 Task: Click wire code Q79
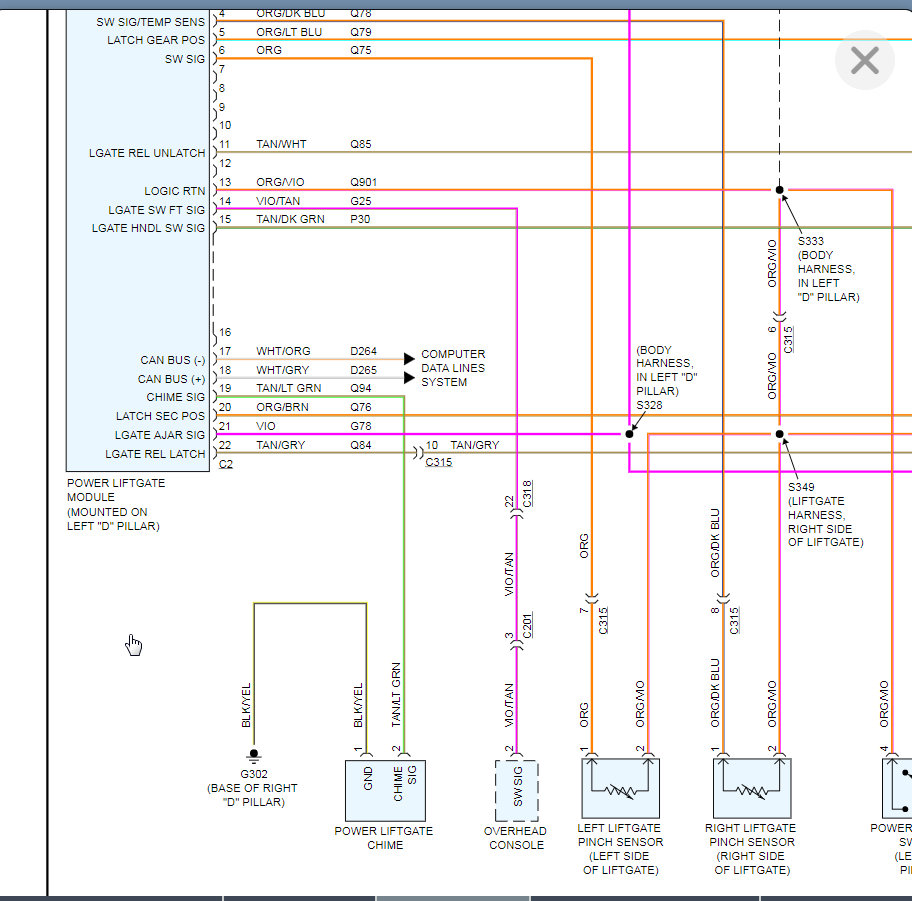pyautogui.click(x=361, y=32)
